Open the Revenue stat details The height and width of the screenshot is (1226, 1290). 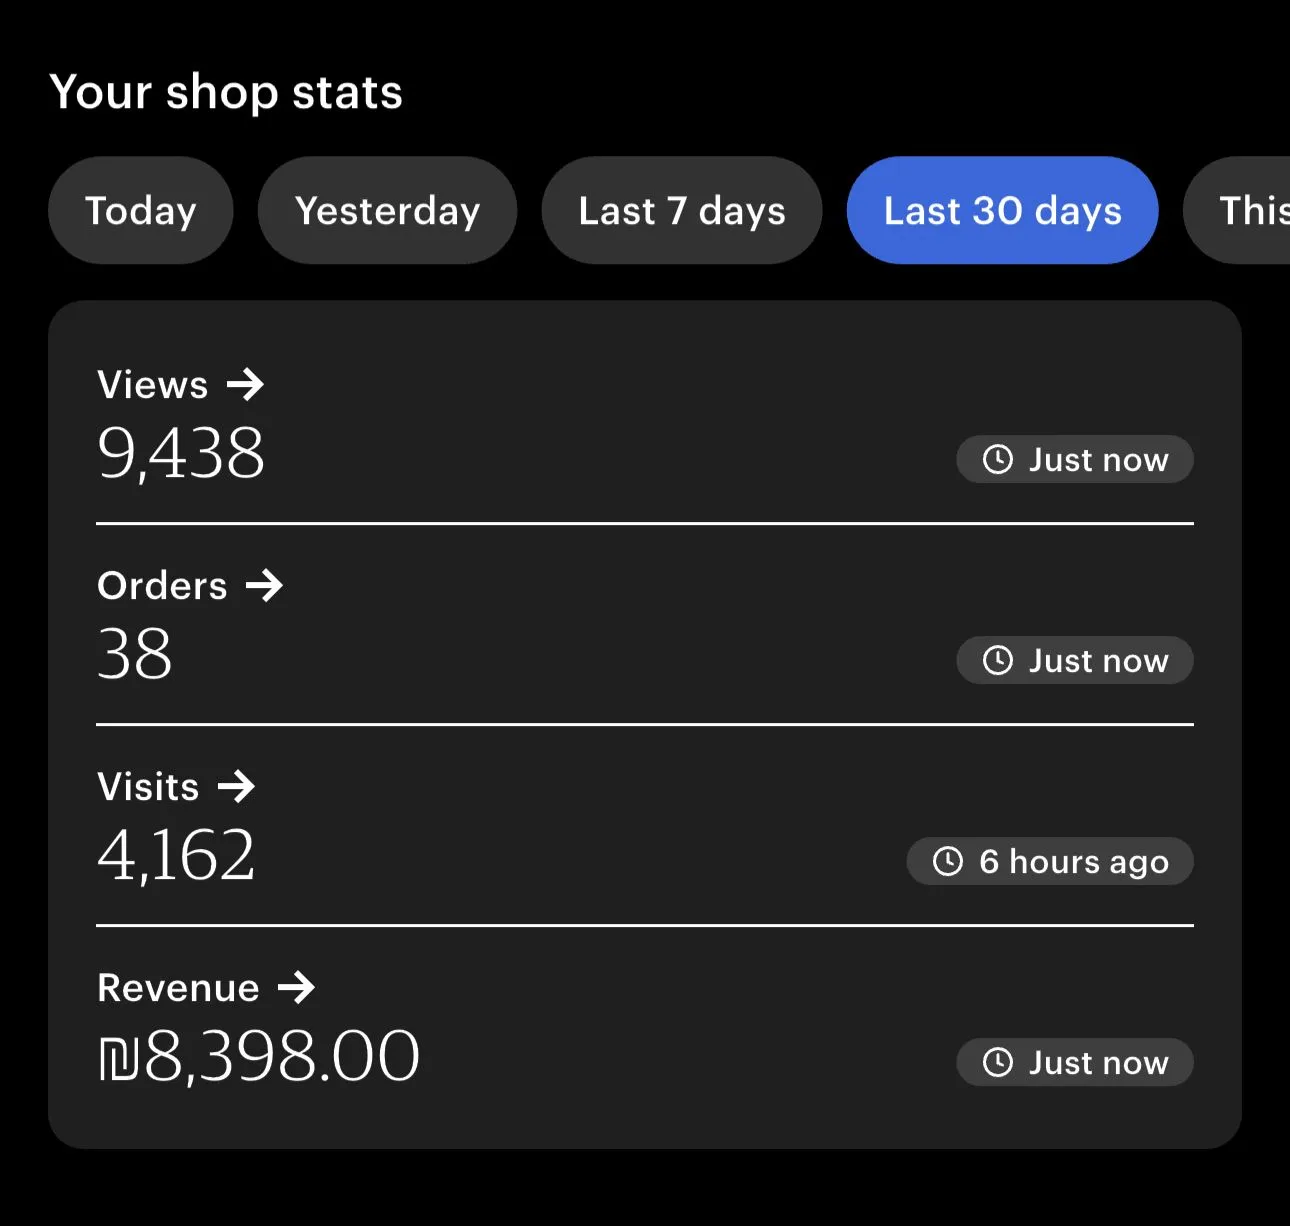coord(179,988)
